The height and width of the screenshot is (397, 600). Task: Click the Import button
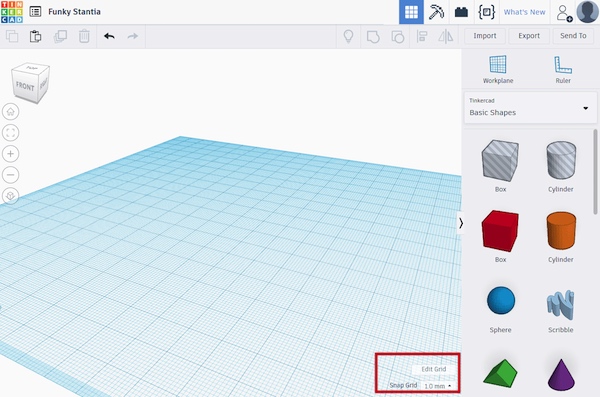(x=484, y=36)
